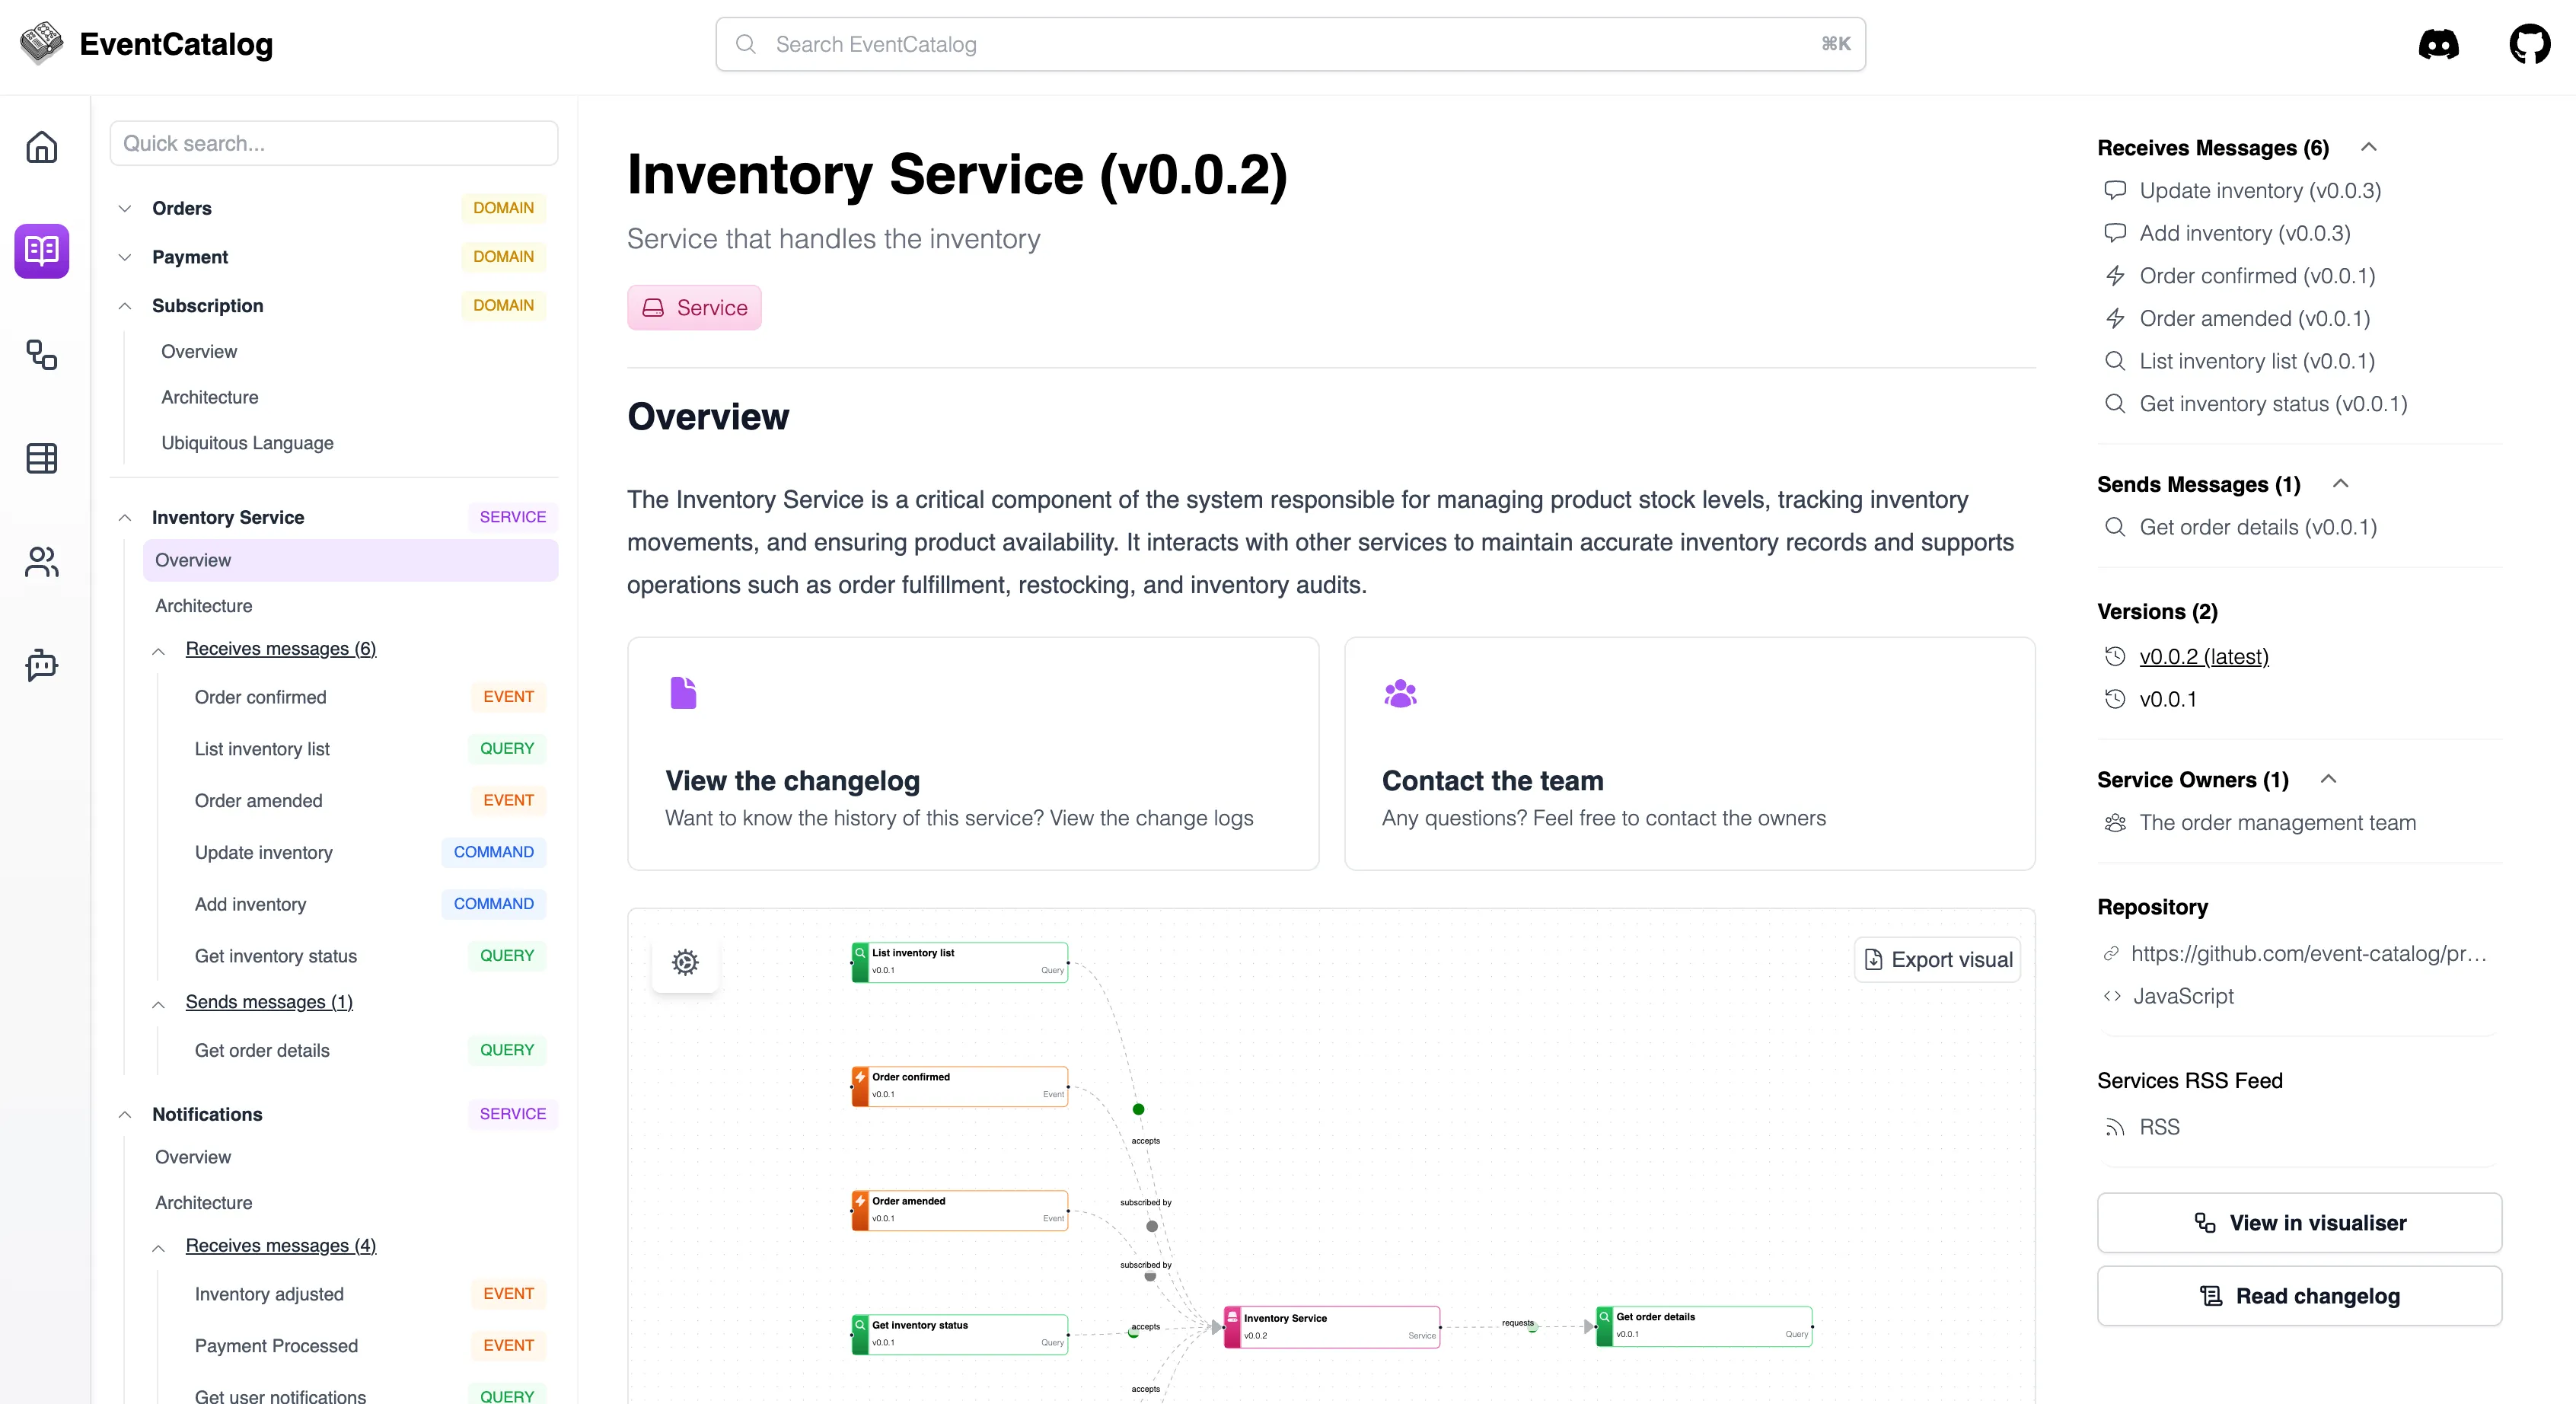
Task: Click the Export visual button
Action: click(x=1937, y=960)
